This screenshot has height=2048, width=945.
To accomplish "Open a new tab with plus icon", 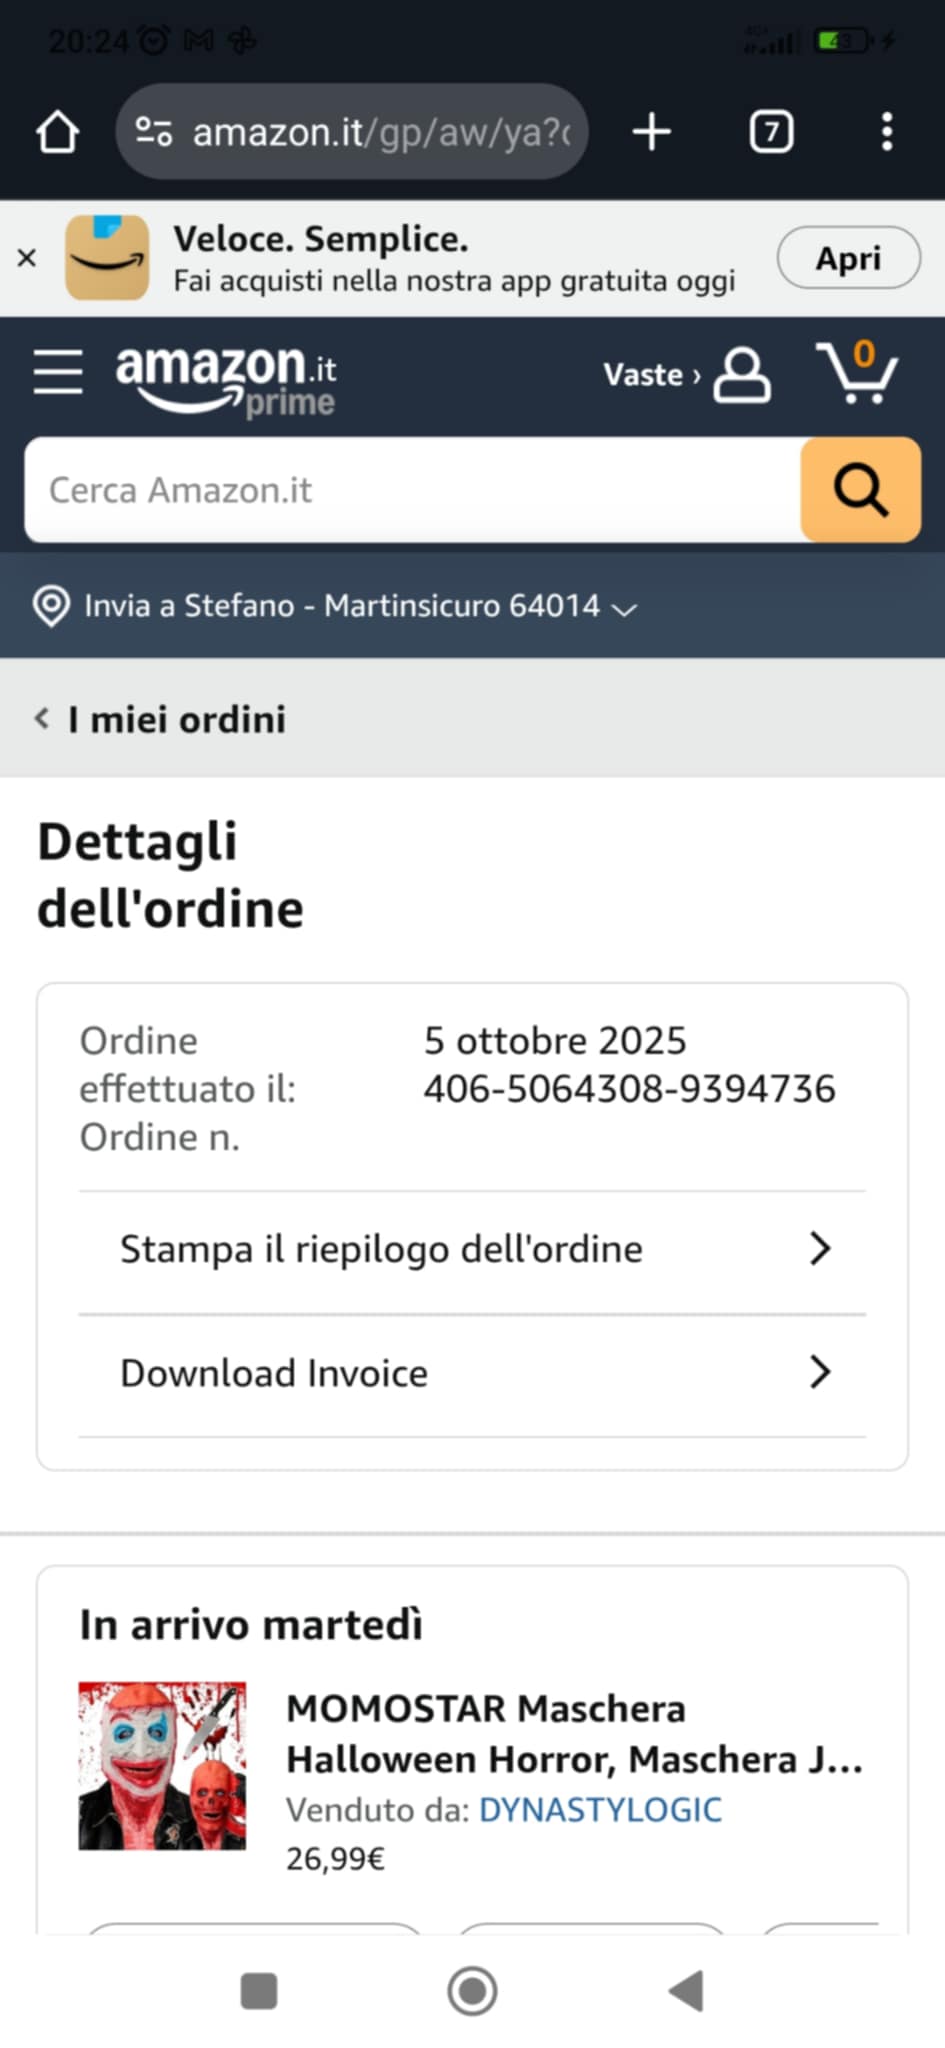I will pos(652,131).
